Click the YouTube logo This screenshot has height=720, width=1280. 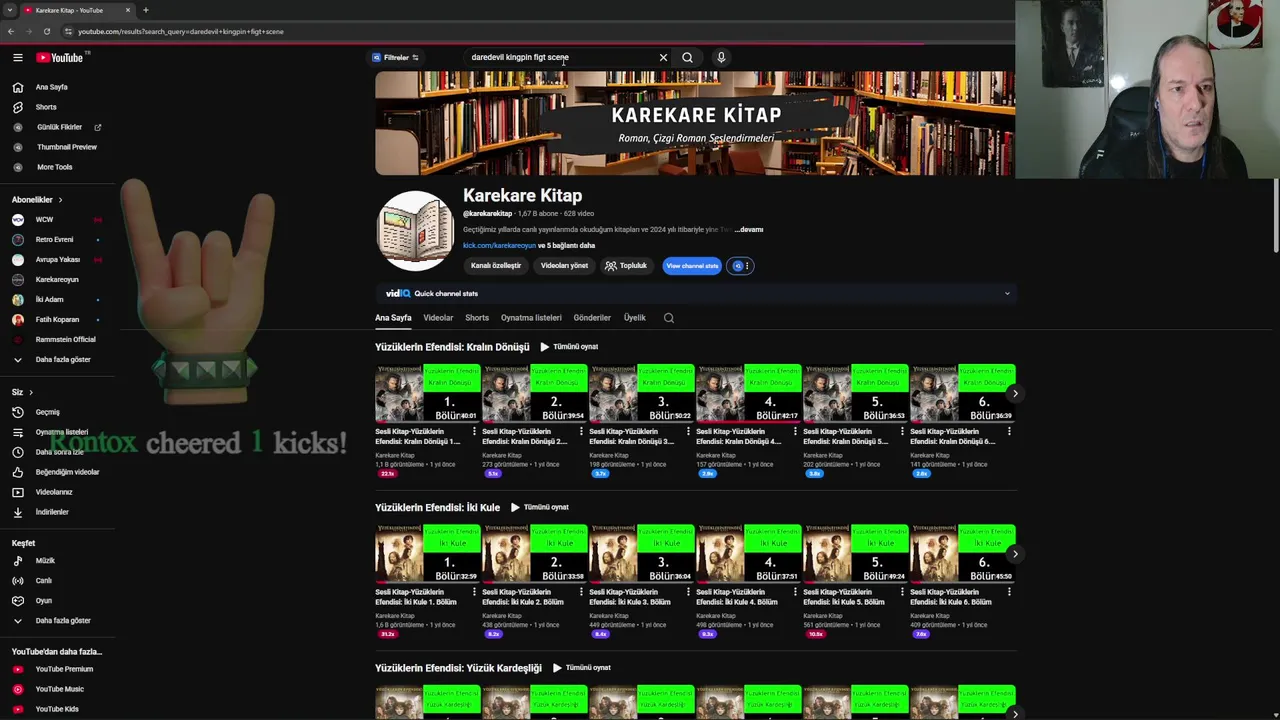60,58
